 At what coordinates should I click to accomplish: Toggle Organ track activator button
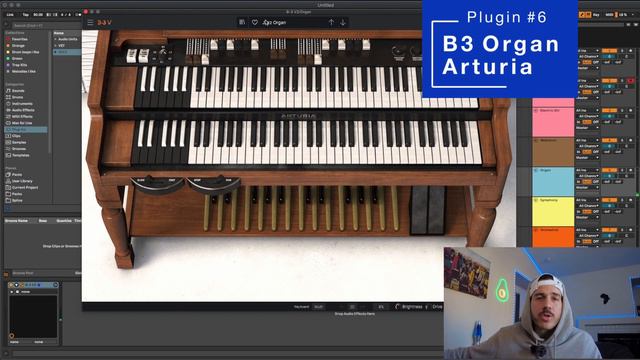coord(609,170)
